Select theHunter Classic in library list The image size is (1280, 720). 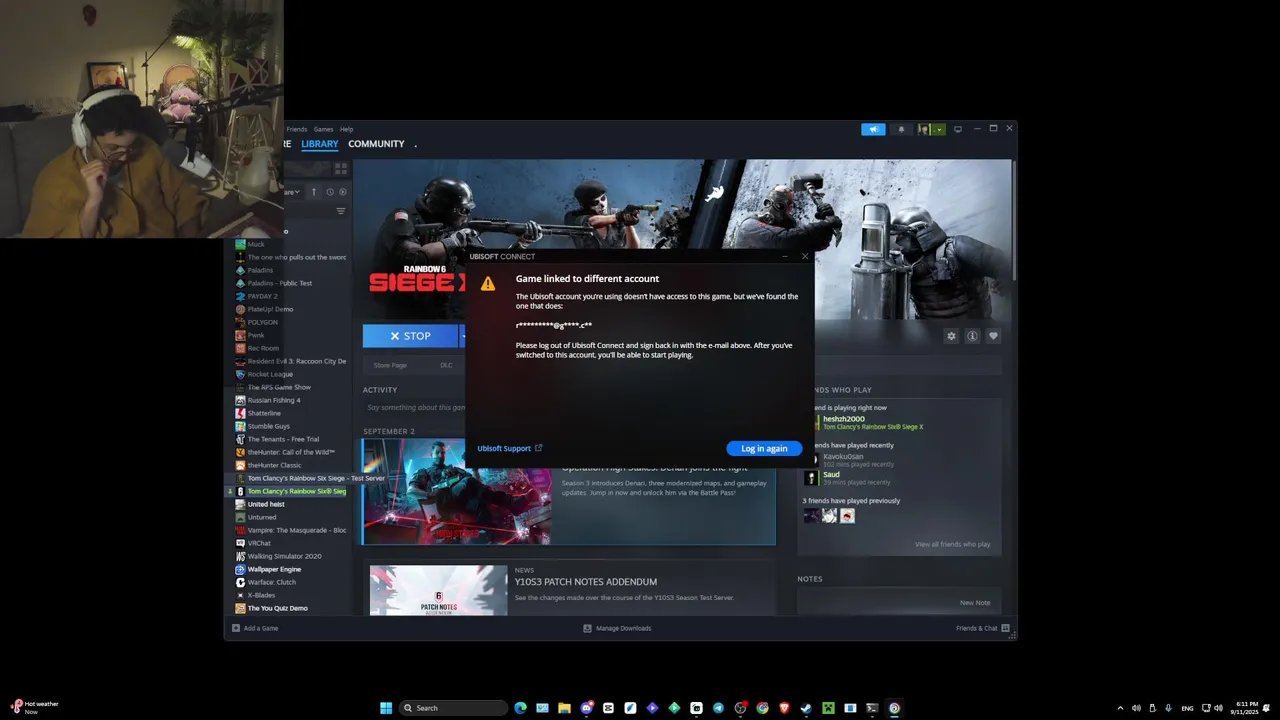[x=275, y=465]
